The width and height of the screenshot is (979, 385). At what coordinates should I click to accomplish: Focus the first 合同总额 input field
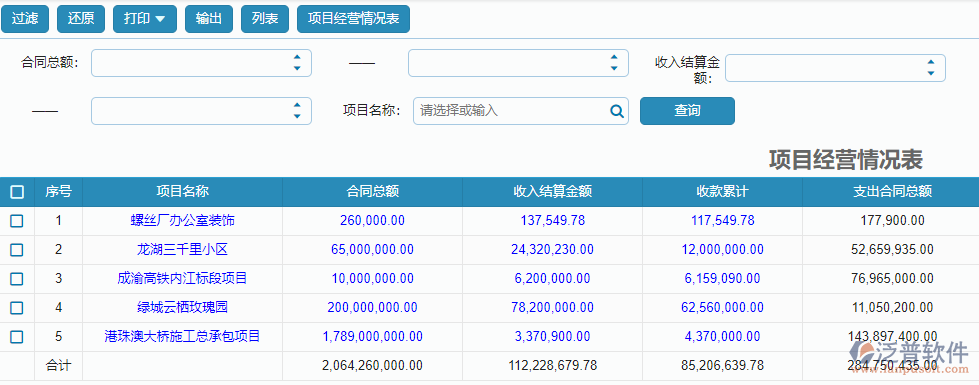pyautogui.click(x=201, y=63)
